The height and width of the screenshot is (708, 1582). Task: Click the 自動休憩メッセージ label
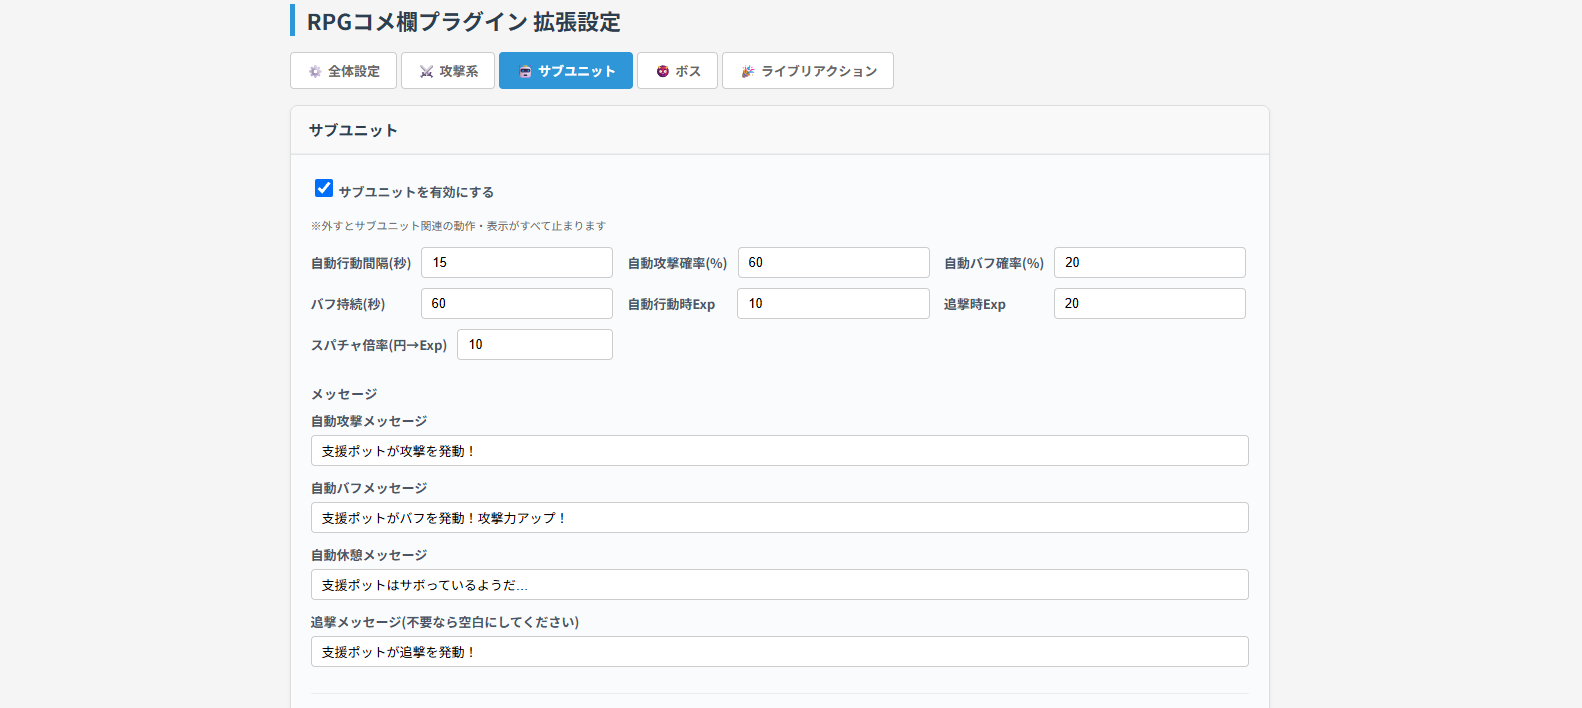point(369,555)
